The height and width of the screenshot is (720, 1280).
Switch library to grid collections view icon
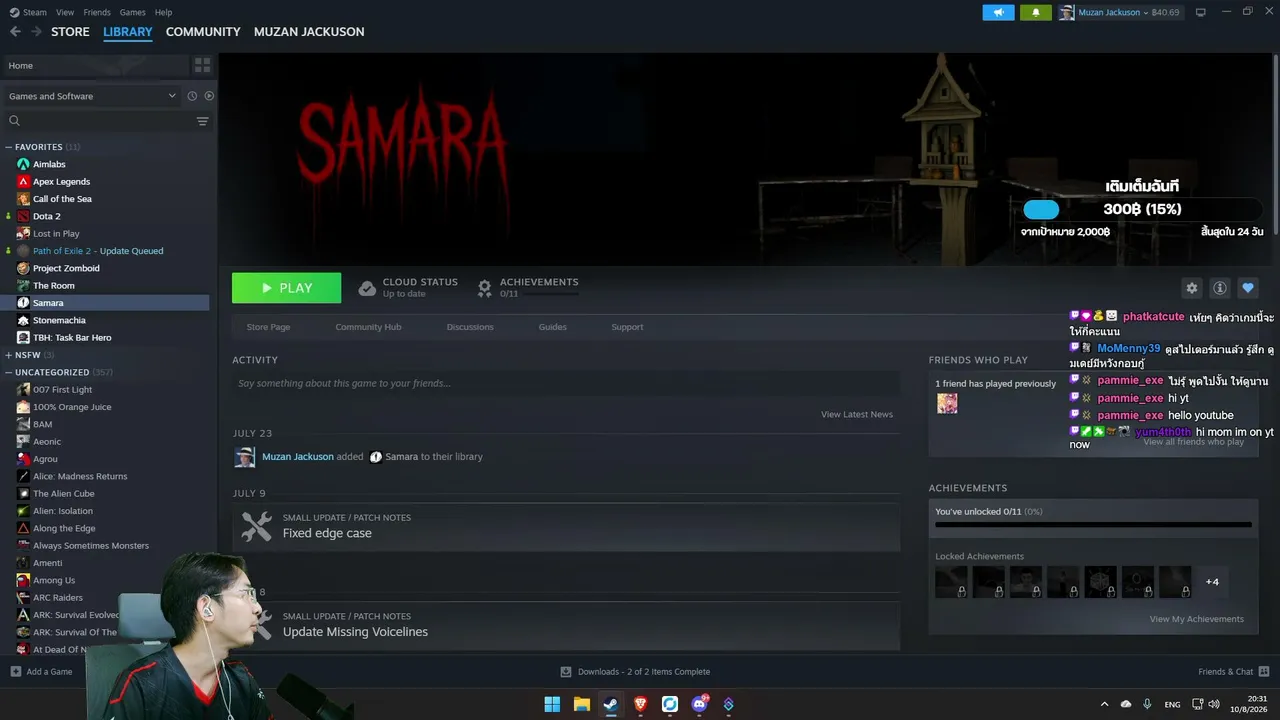202,65
